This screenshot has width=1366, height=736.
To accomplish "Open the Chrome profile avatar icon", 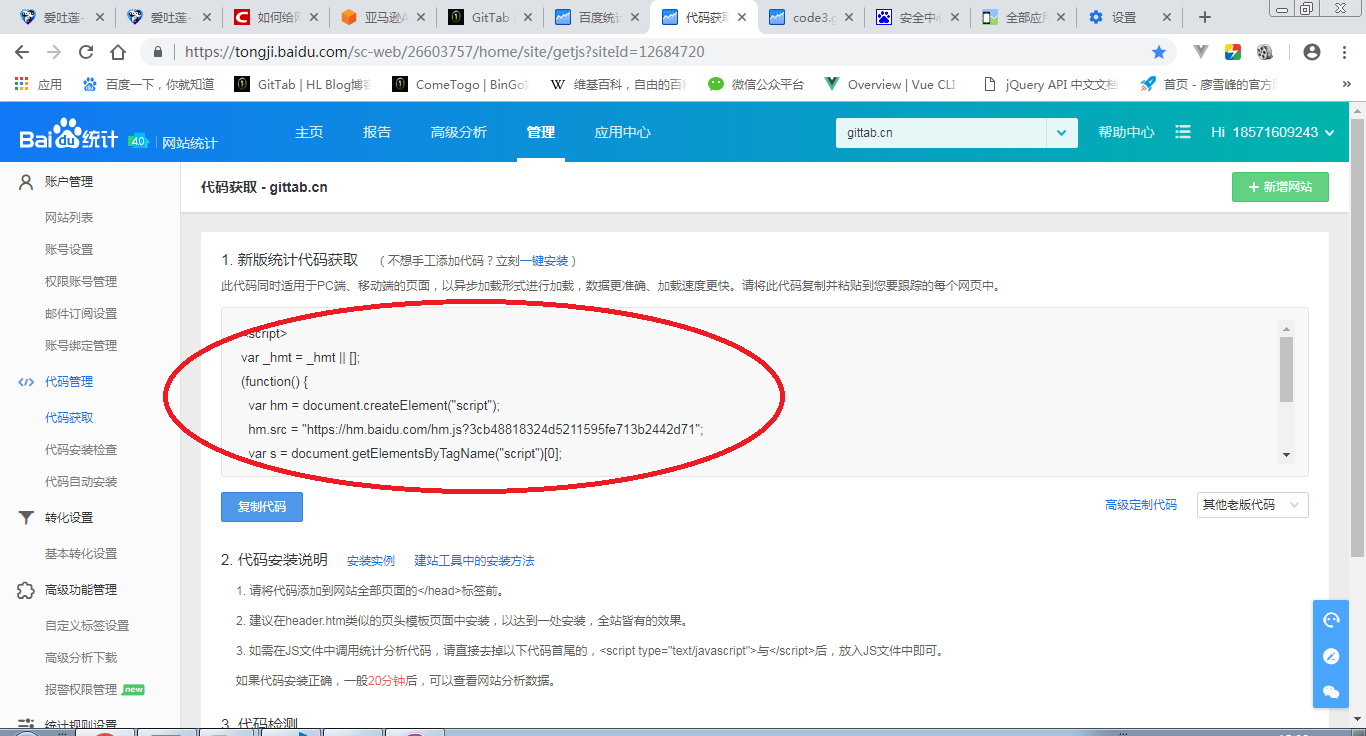I will point(1312,52).
